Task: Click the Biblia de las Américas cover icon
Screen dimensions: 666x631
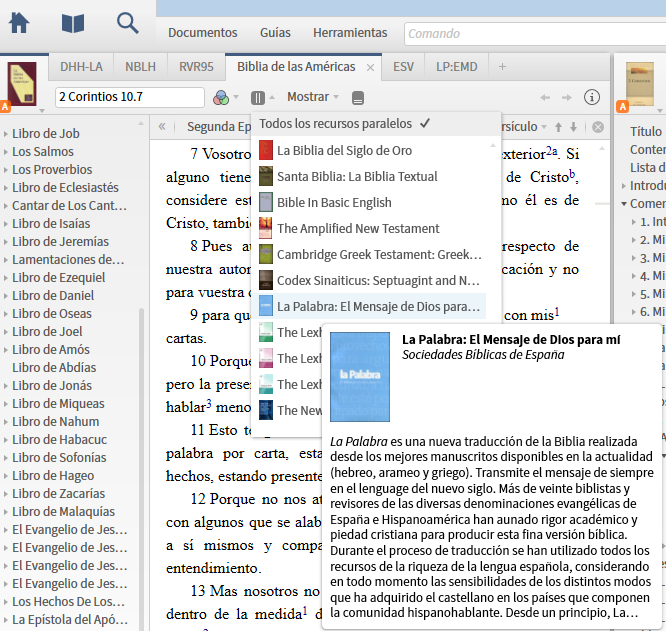Action: (22, 84)
